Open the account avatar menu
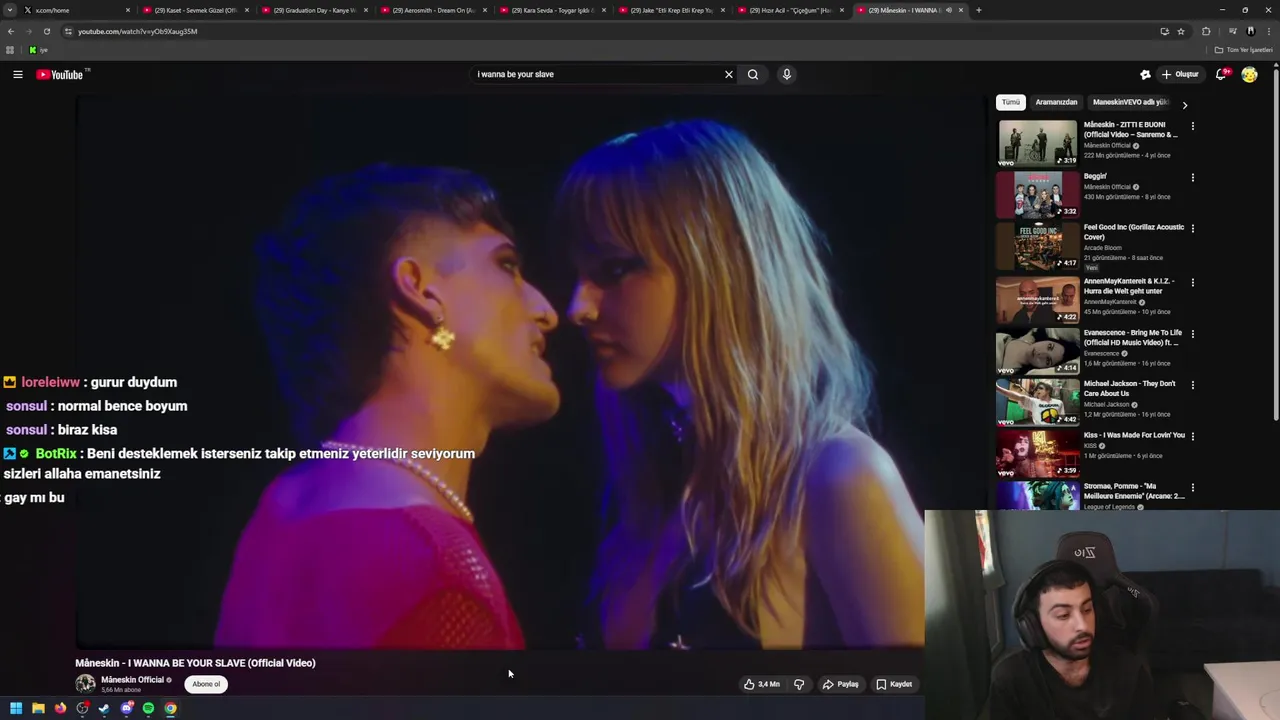1280x720 pixels. click(x=1249, y=74)
